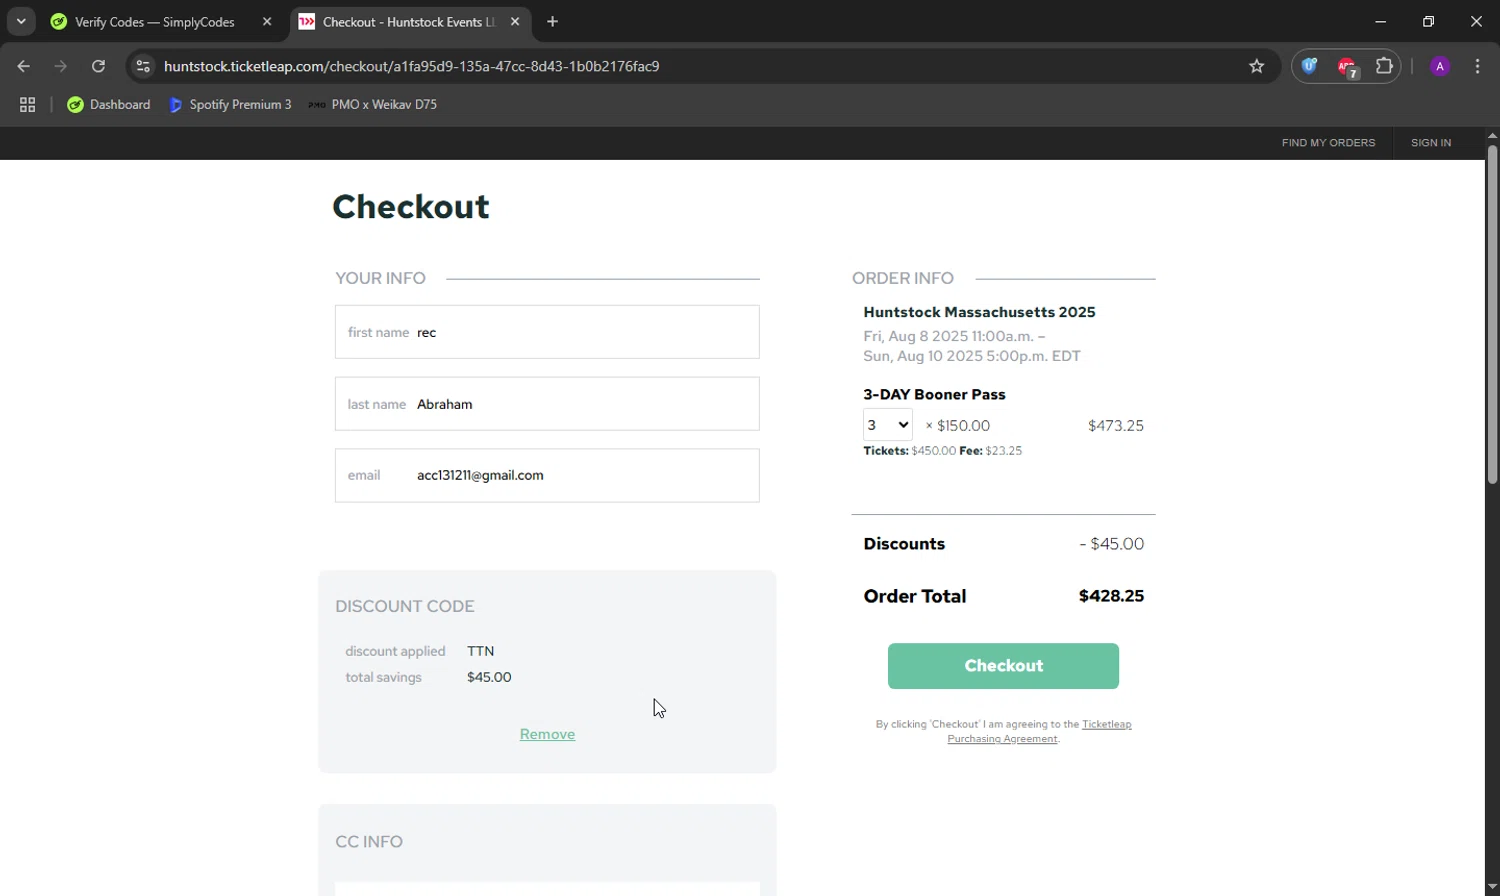Restore down the browser window
Viewport: 1500px width, 896px height.
pos(1428,21)
